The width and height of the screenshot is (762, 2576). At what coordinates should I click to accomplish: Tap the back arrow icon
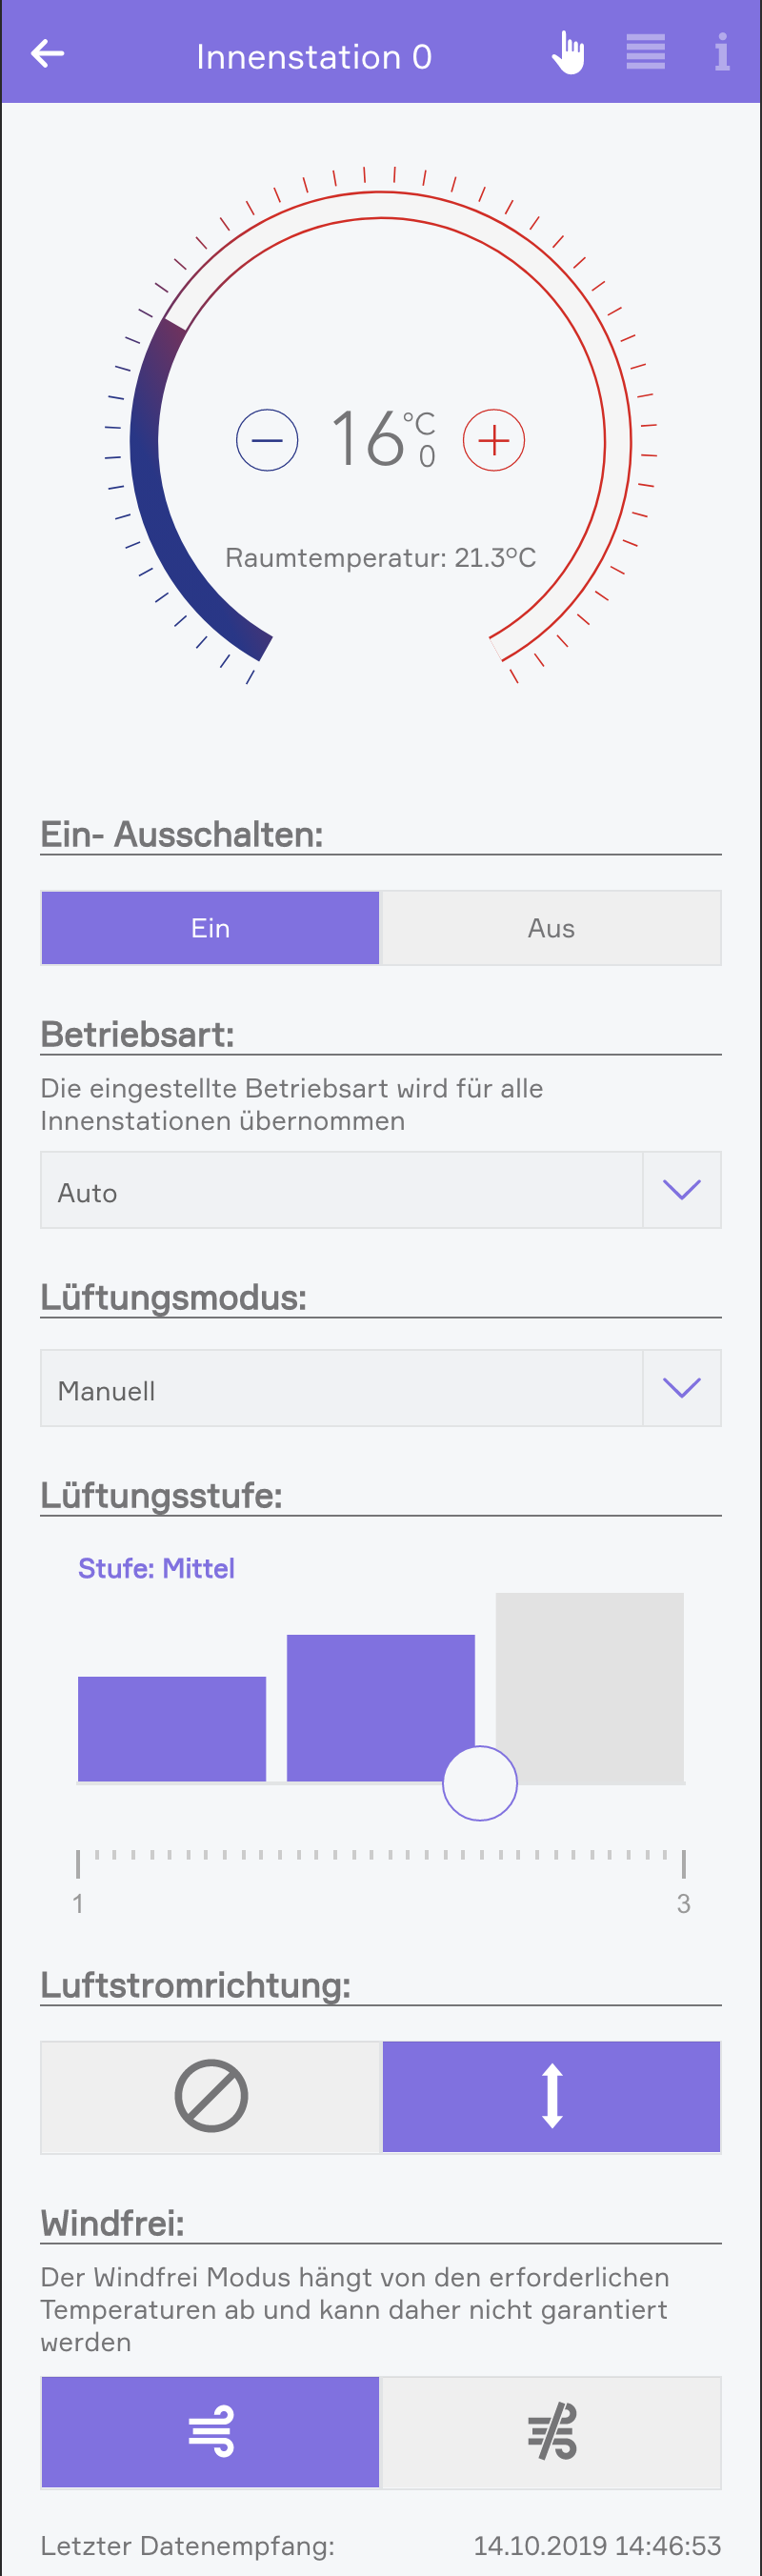click(47, 54)
